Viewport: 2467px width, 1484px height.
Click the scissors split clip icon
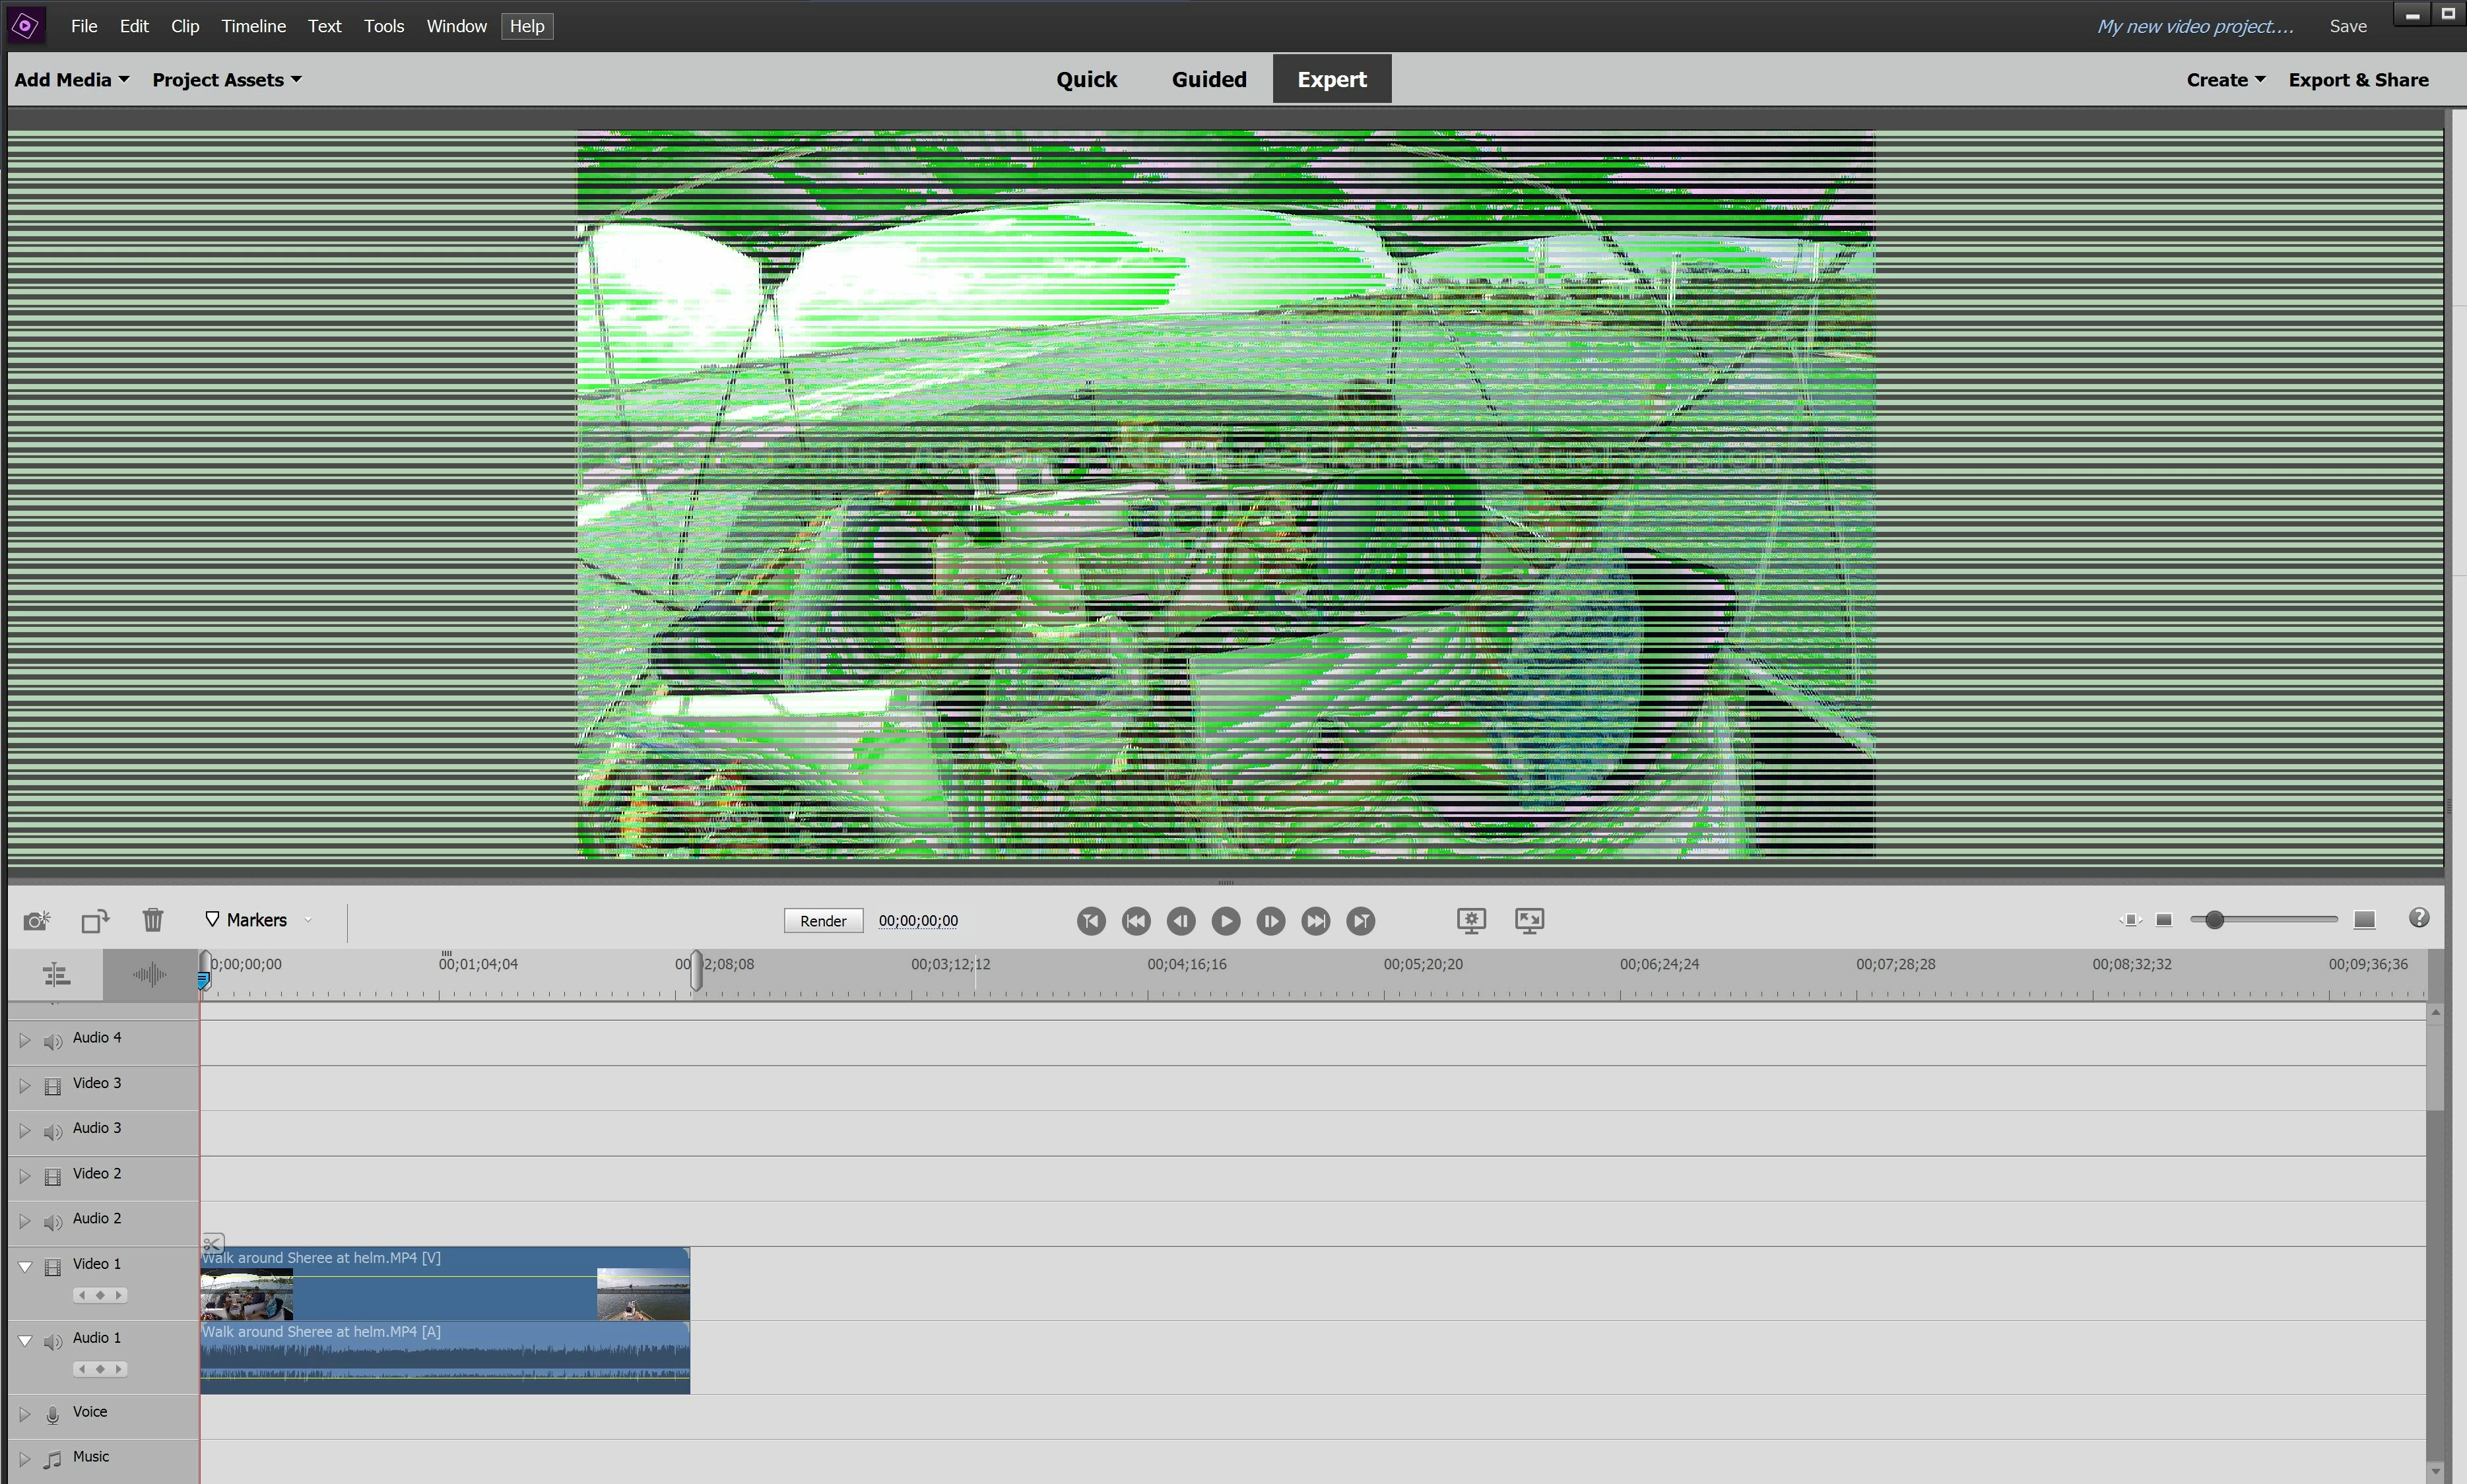coord(212,1244)
